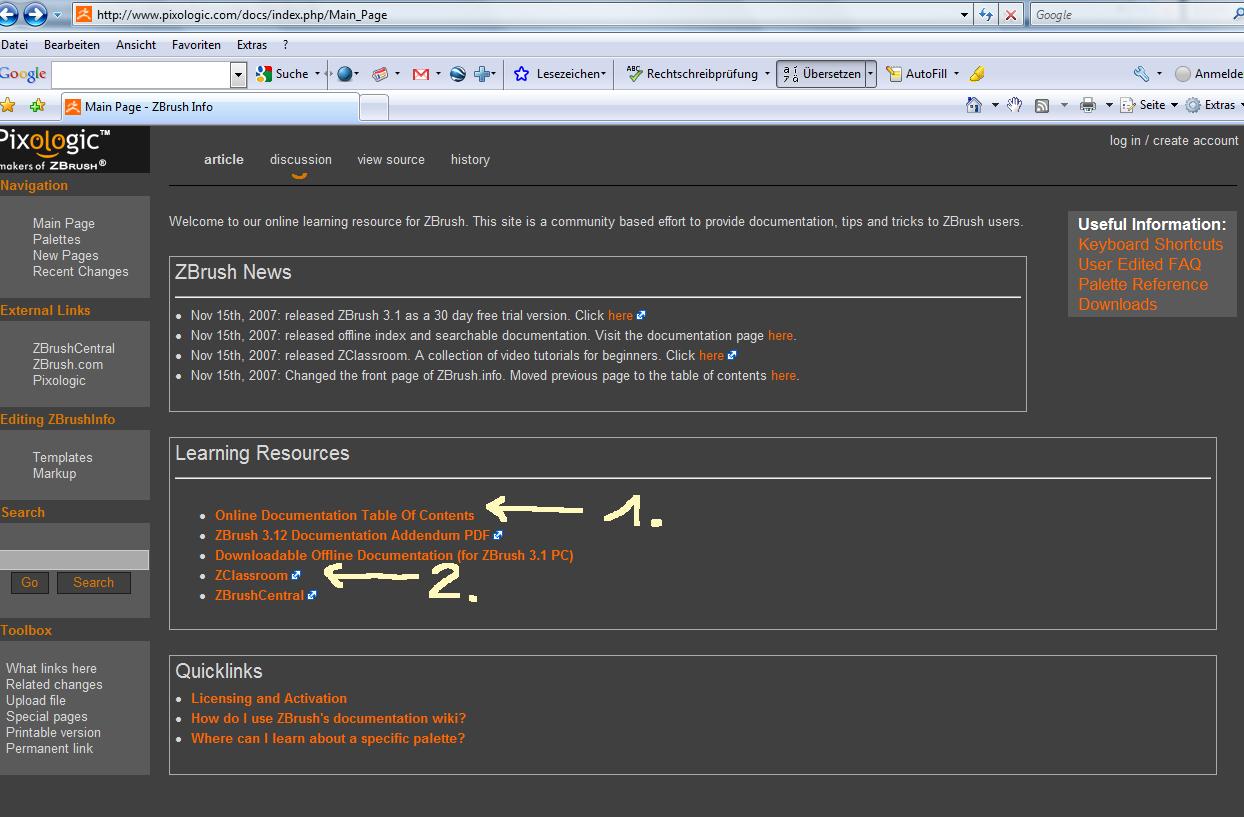Screen dimensions: 1244x817
Task: Stop loading with the red X icon
Action: click(1011, 14)
